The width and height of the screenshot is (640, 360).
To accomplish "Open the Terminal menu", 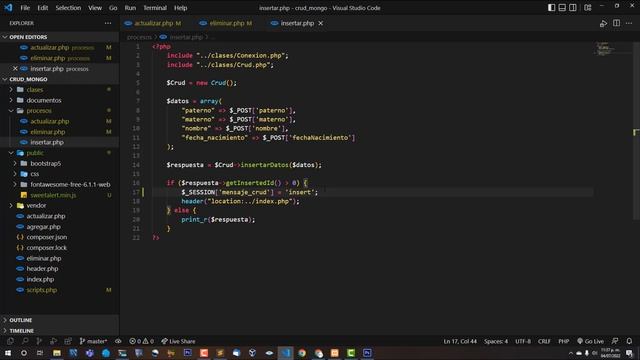I will tap(155, 8).
